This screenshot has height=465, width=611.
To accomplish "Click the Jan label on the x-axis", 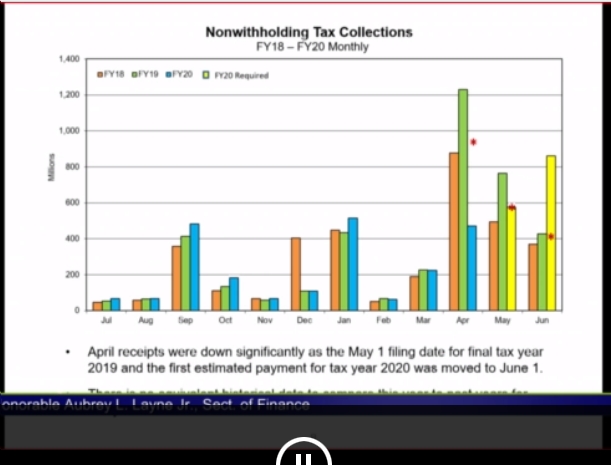I will [344, 320].
